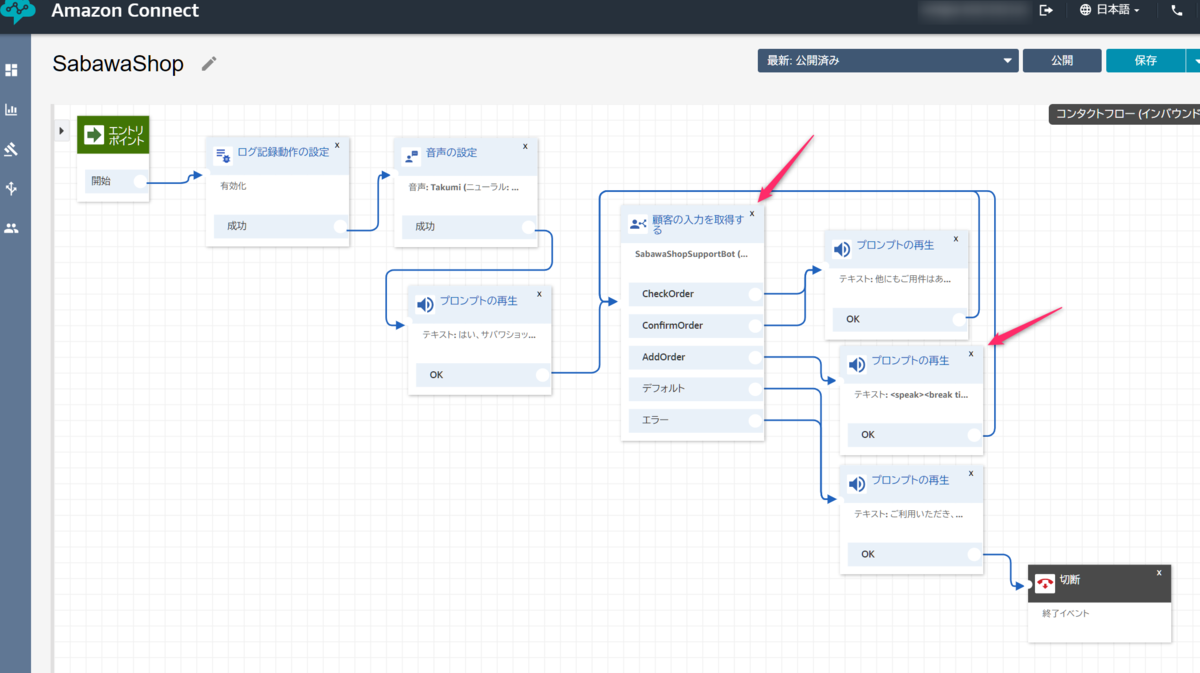
Task: Click the エントリポイント block title
Action: click(127, 134)
